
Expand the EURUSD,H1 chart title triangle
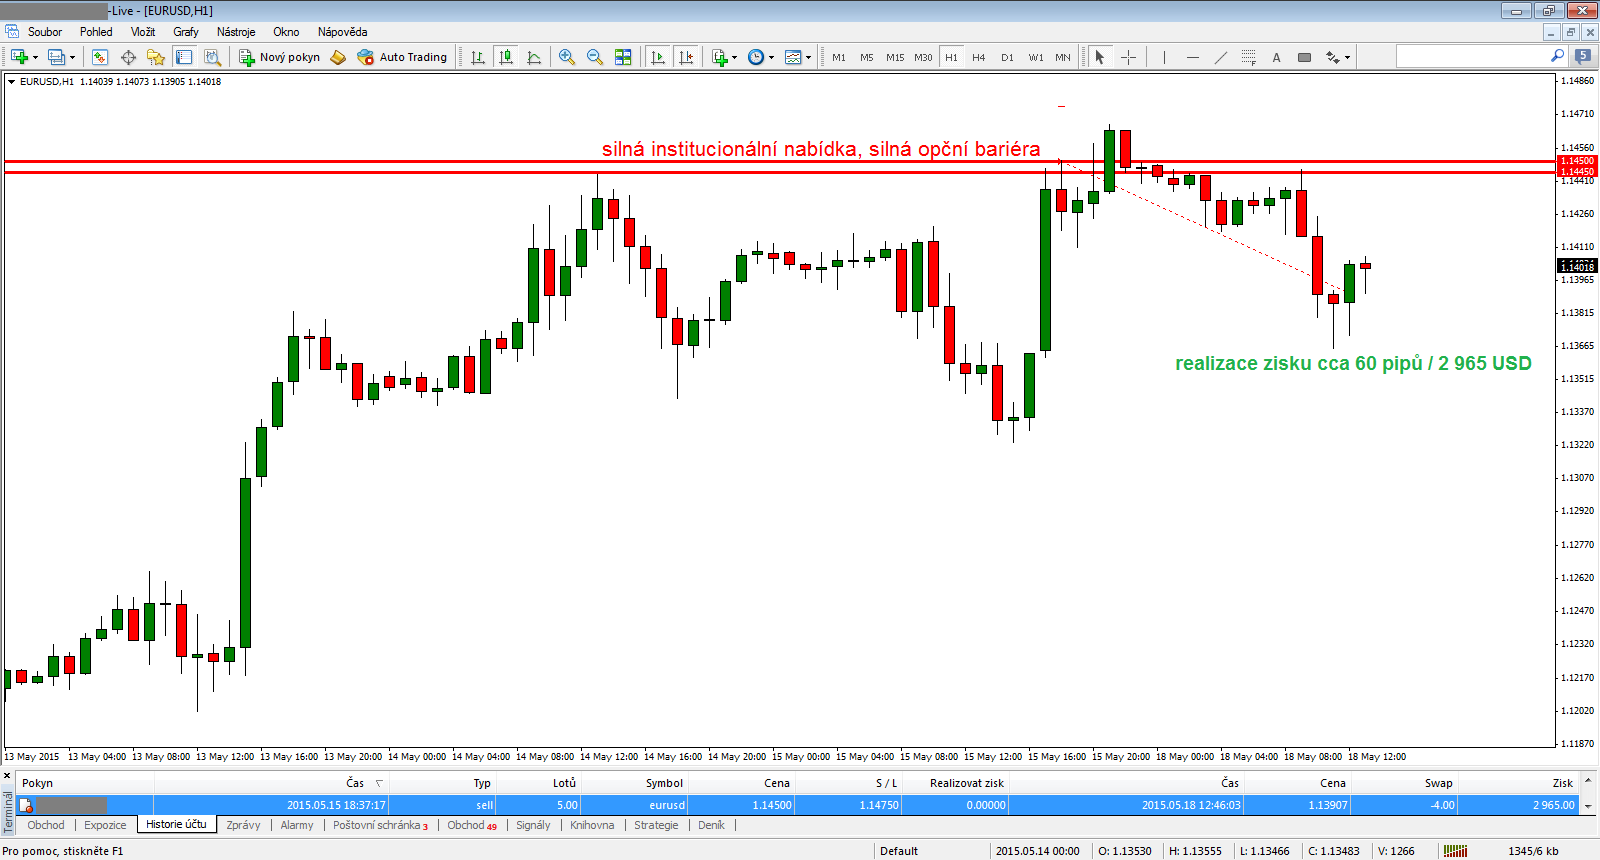click(12, 82)
